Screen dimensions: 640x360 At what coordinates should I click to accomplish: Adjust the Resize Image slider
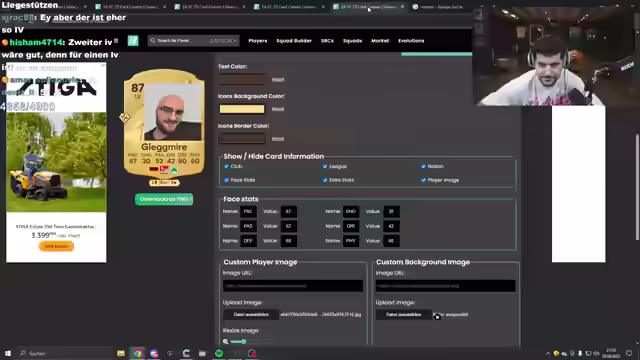[x=250, y=342]
